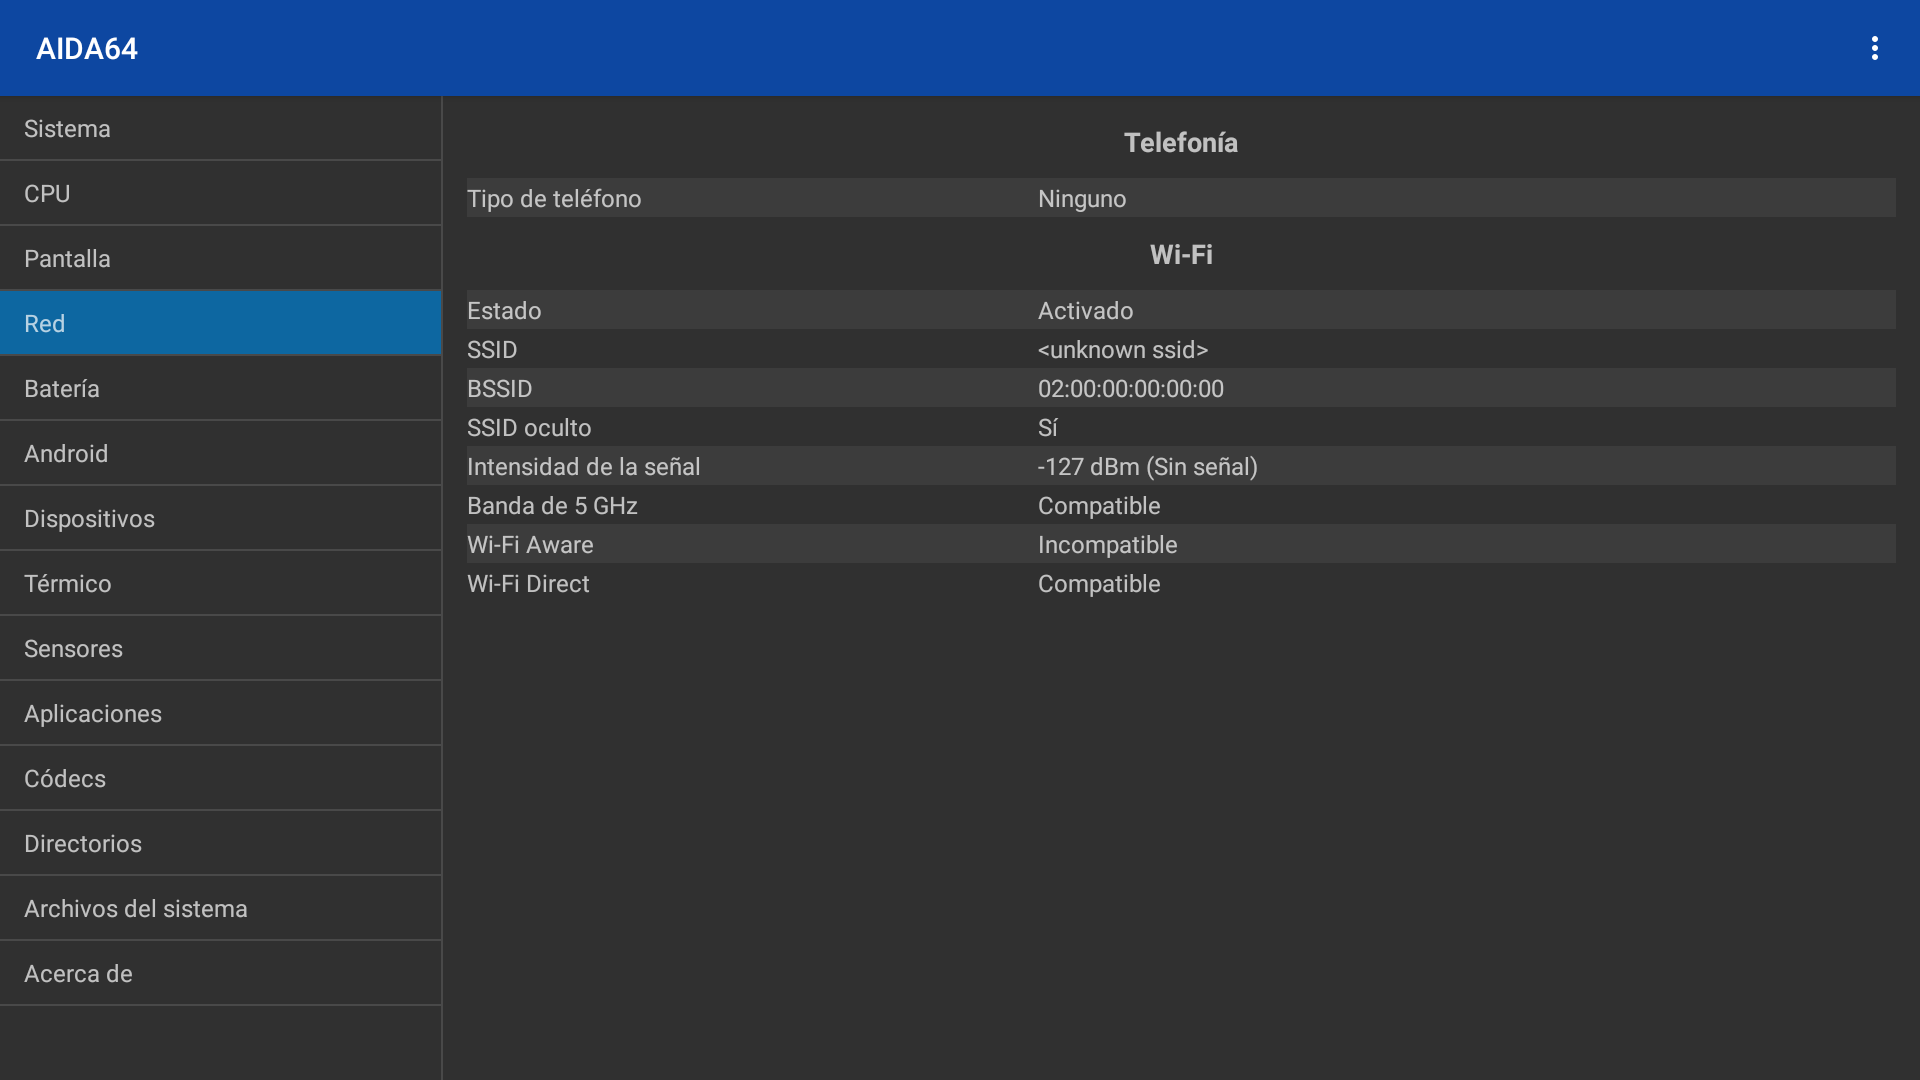Image resolution: width=1920 pixels, height=1080 pixels.
Task: Select the Red sidebar item
Action: (220, 324)
